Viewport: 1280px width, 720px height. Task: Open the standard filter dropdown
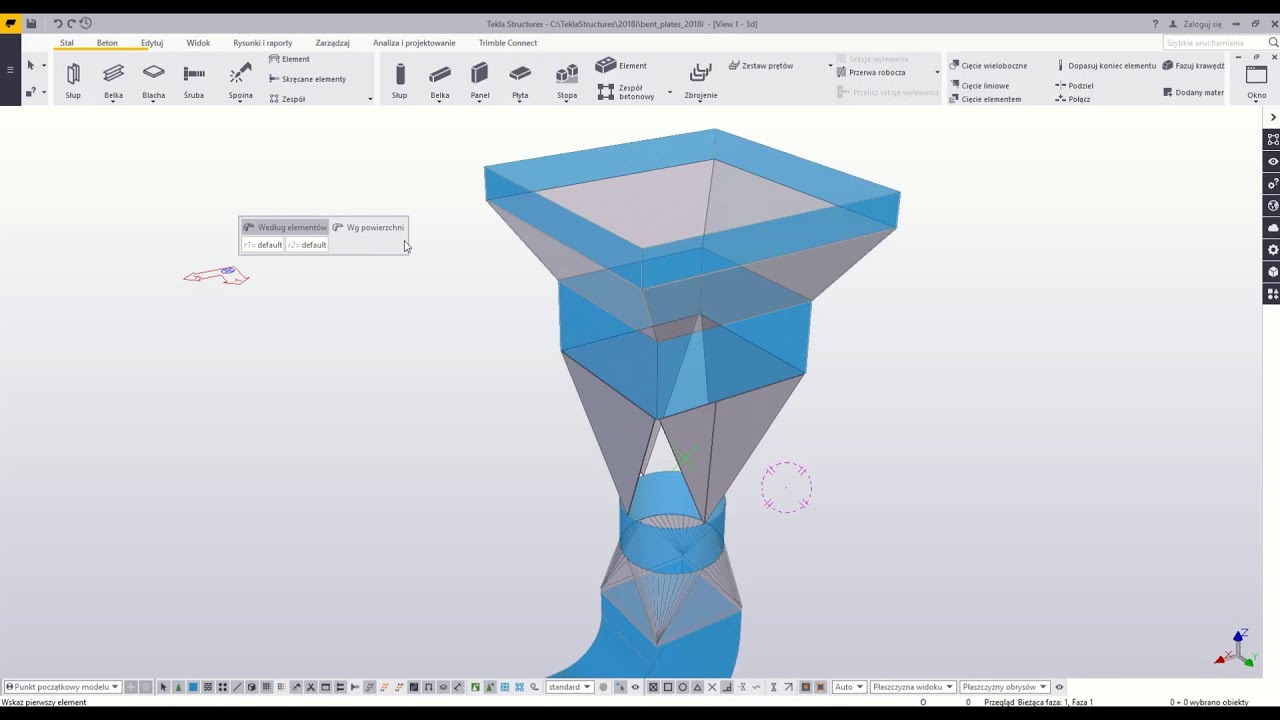coord(570,687)
